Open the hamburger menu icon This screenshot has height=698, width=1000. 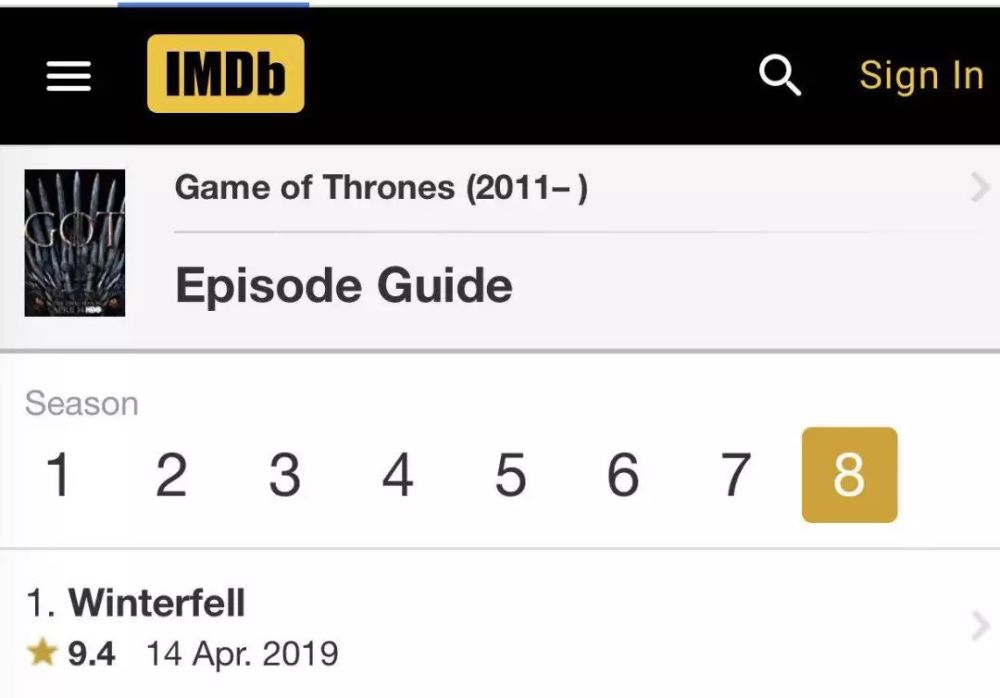tap(68, 76)
